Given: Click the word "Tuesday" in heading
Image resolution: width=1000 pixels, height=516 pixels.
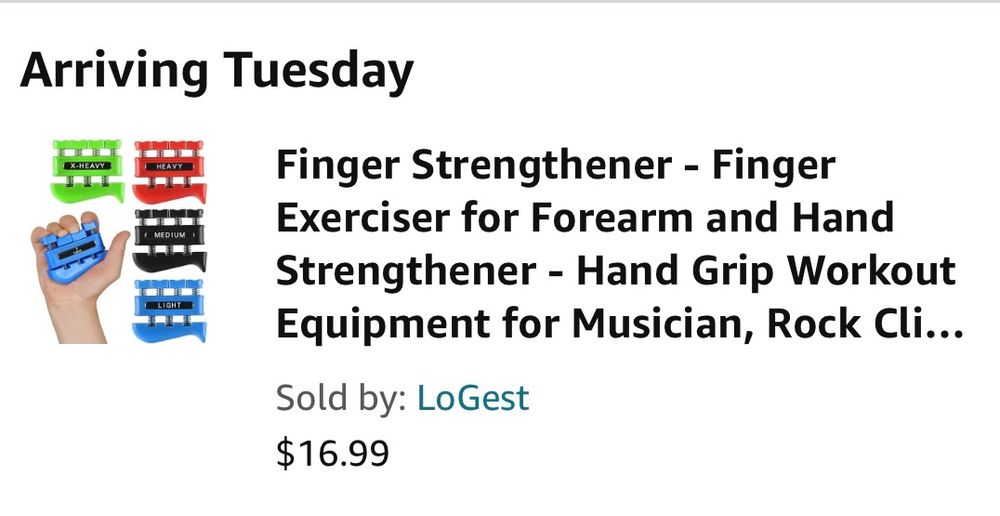Looking at the screenshot, I should click(318, 71).
